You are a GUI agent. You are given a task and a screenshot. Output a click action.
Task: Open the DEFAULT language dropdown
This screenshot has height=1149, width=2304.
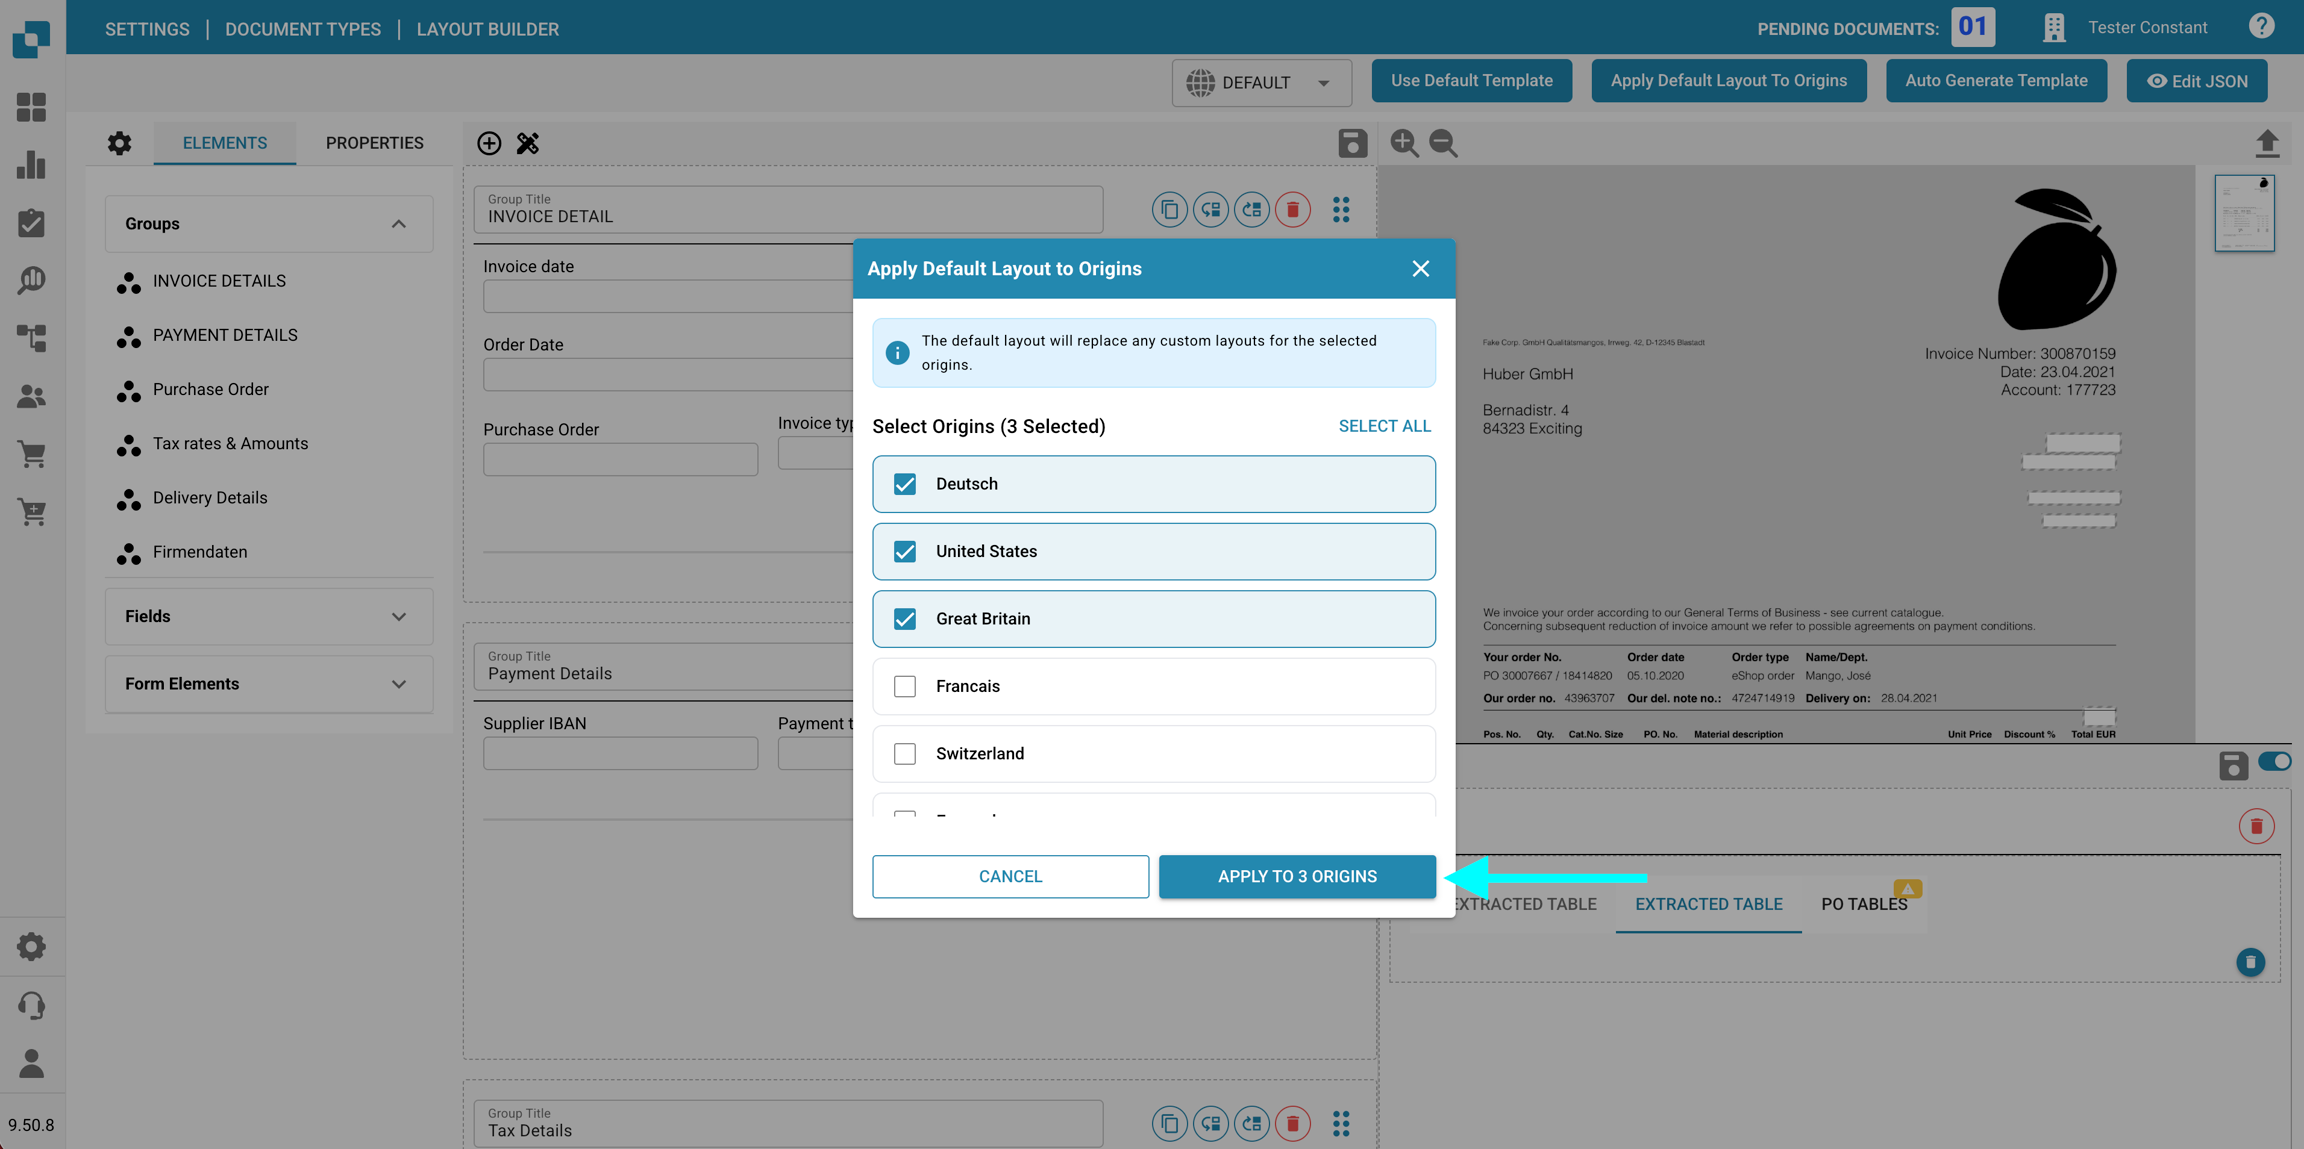point(1261,82)
